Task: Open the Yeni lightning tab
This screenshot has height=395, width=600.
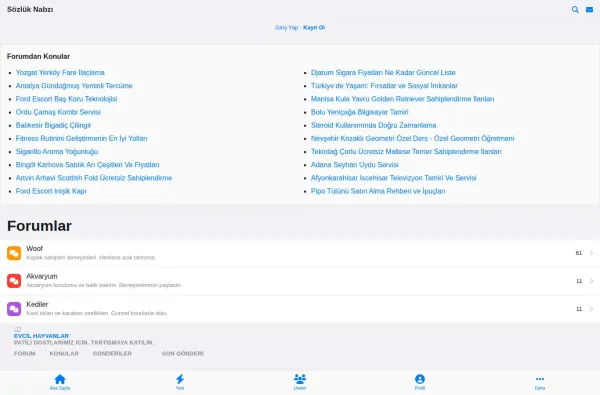Action: click(x=180, y=382)
